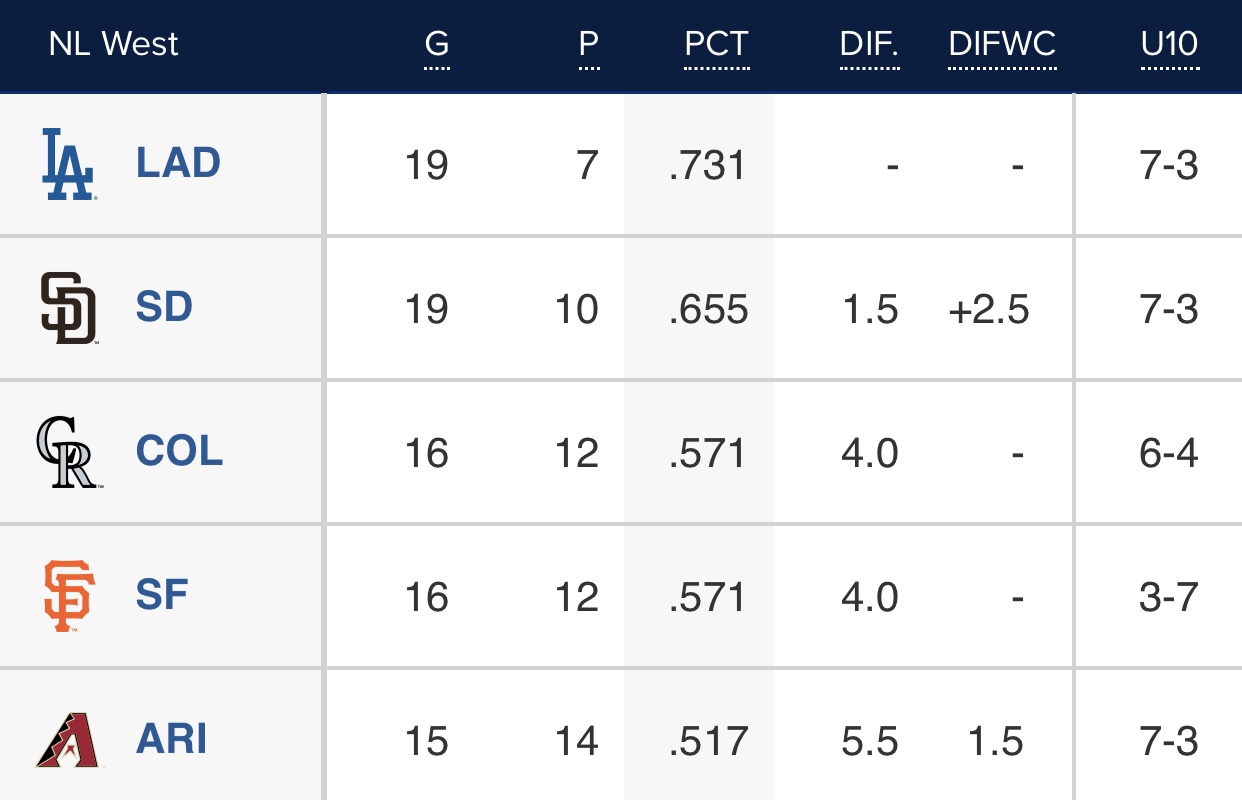Select the DIFWC column header
This screenshot has width=1242, height=800.
(1002, 45)
